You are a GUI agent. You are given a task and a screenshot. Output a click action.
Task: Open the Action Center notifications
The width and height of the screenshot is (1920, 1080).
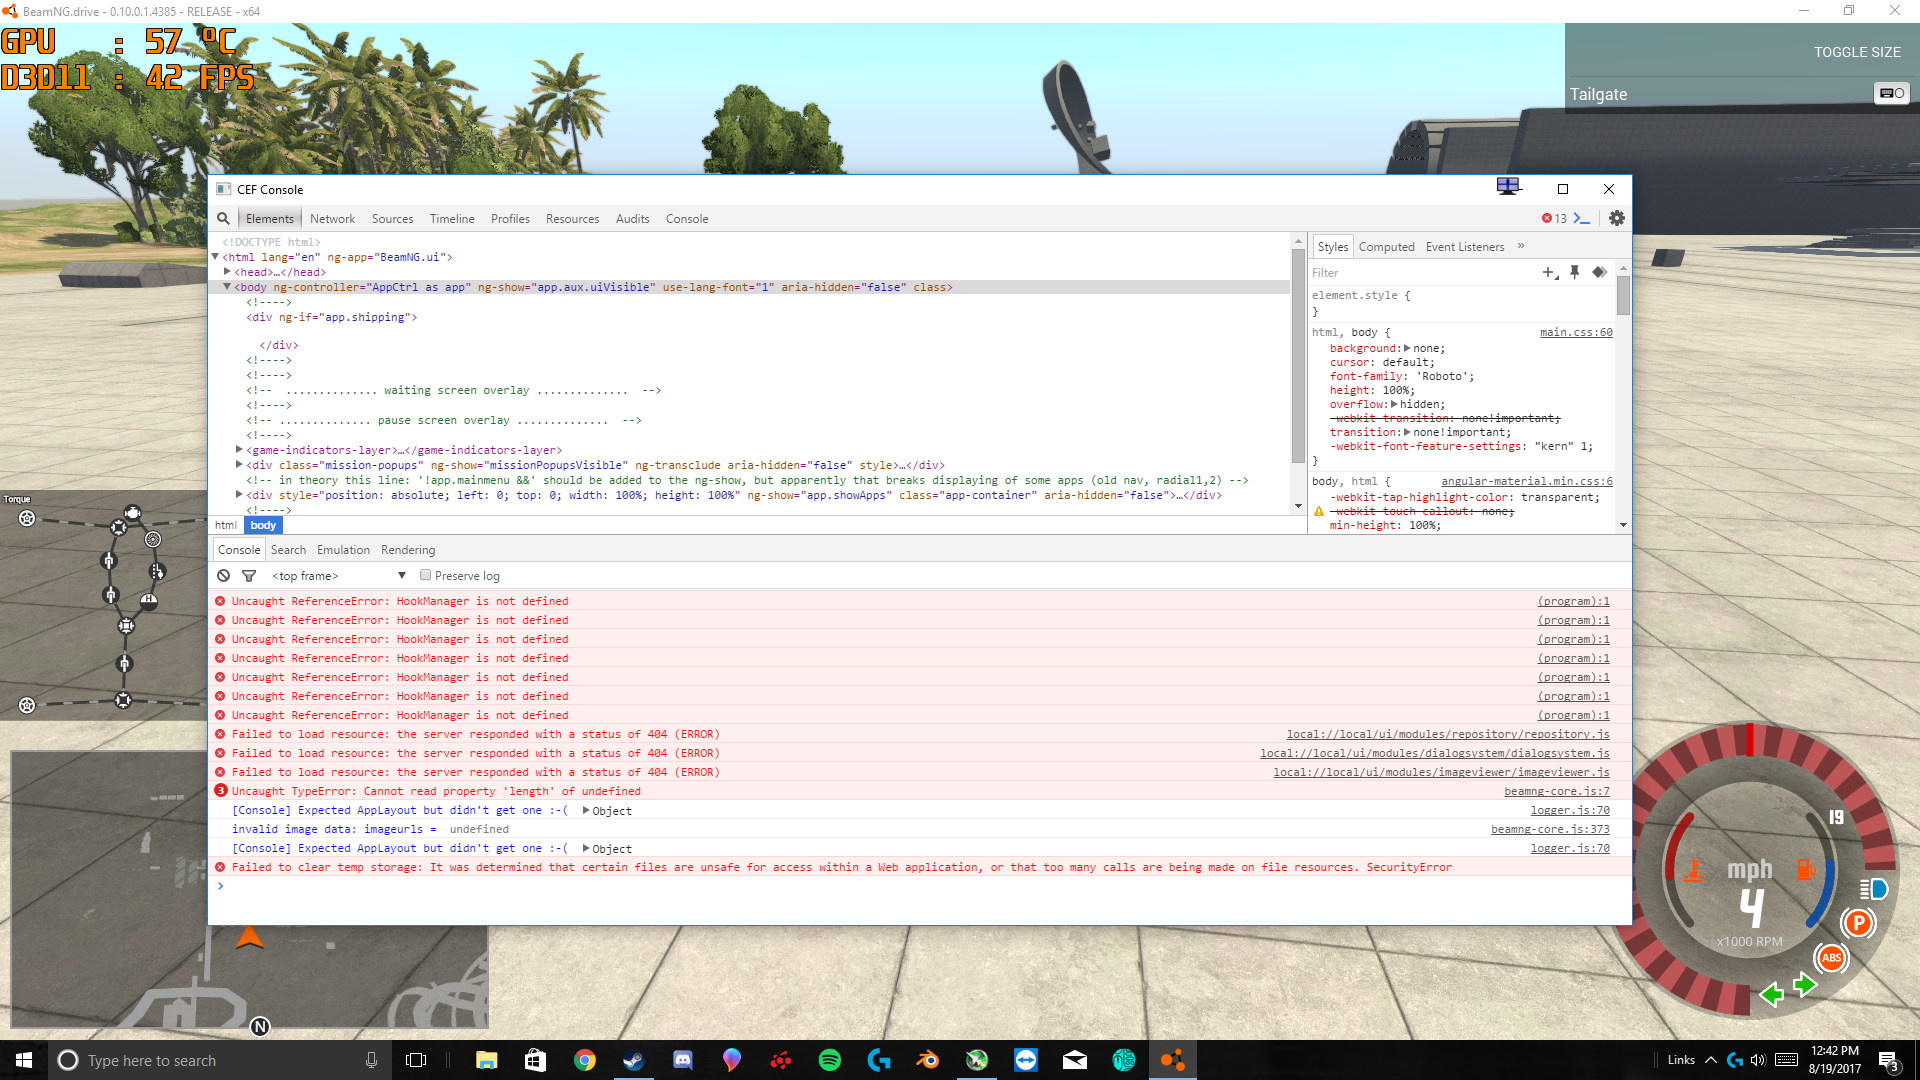(1888, 1060)
